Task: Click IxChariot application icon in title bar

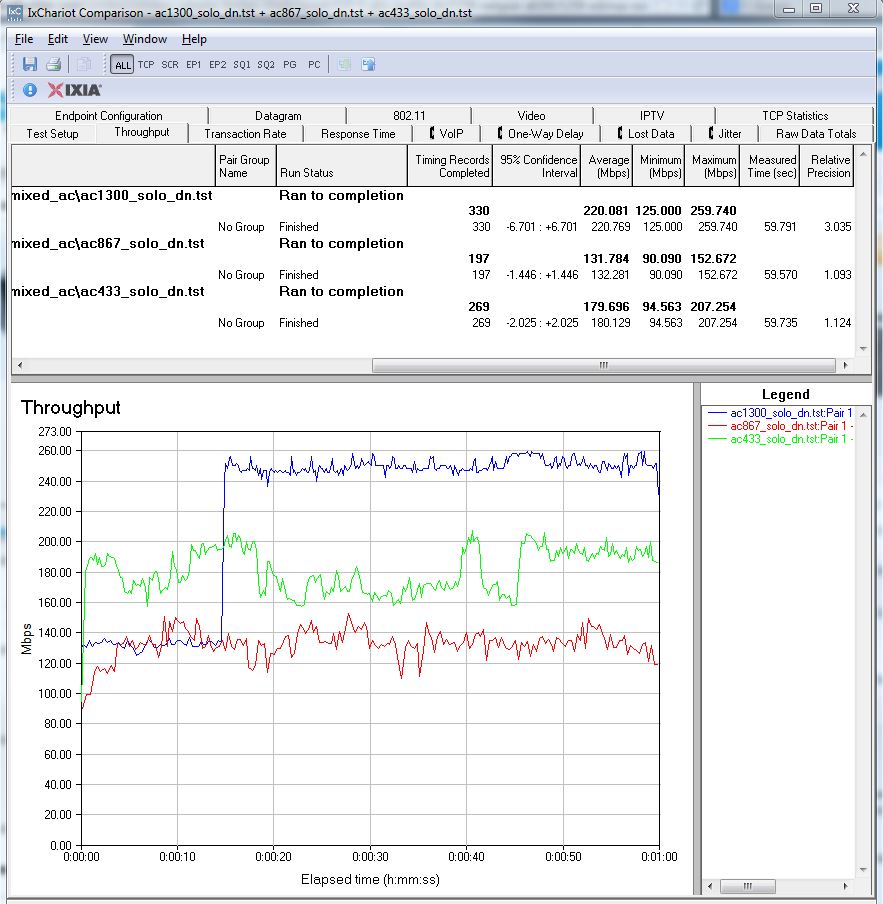Action: coord(14,12)
